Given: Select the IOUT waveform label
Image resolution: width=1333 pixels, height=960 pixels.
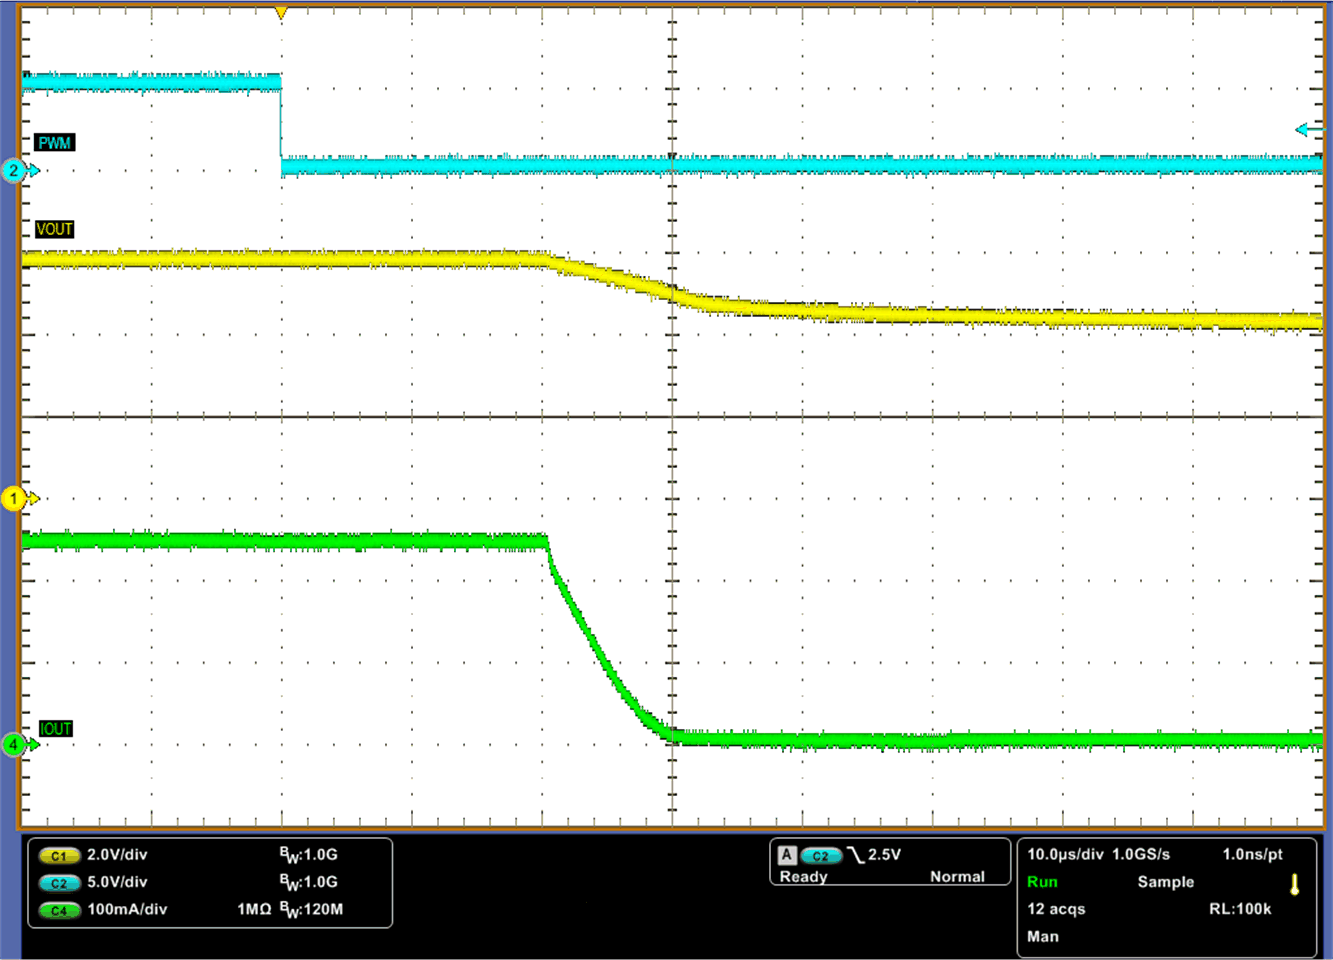Looking at the screenshot, I should coord(56,729).
